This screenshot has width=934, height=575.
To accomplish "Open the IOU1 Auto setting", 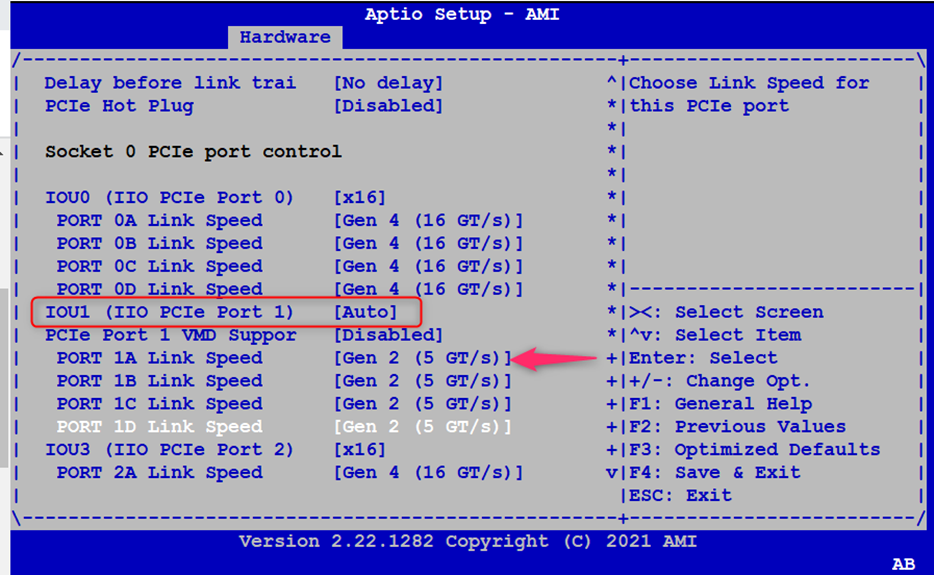I will tap(365, 312).
